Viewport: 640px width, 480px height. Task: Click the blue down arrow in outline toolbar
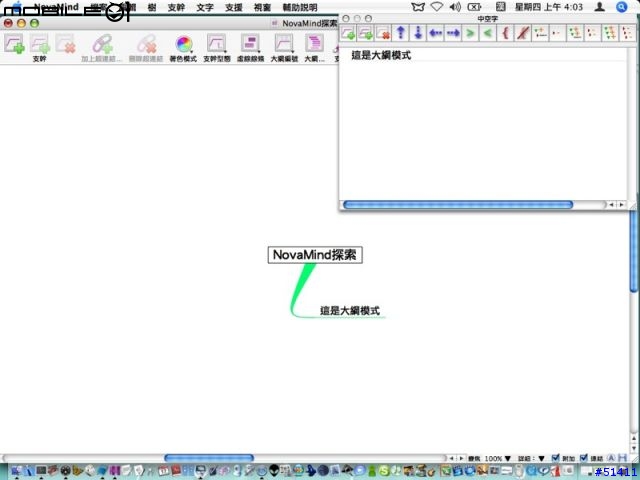coord(418,33)
